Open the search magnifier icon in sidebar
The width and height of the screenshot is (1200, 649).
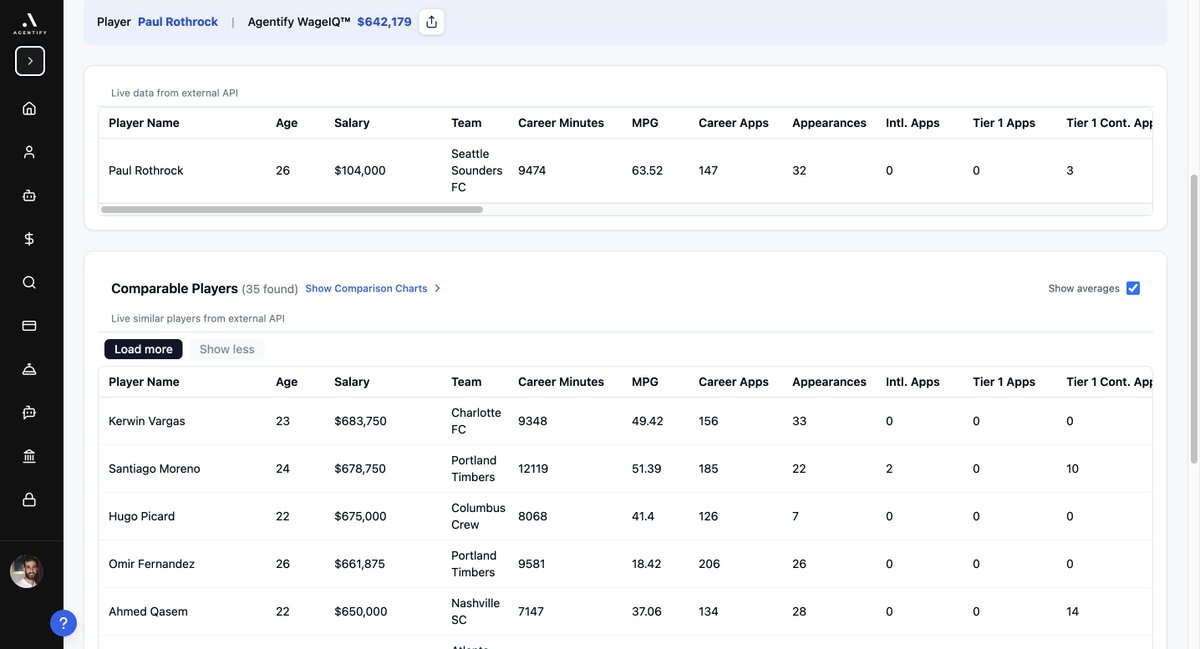pos(29,282)
